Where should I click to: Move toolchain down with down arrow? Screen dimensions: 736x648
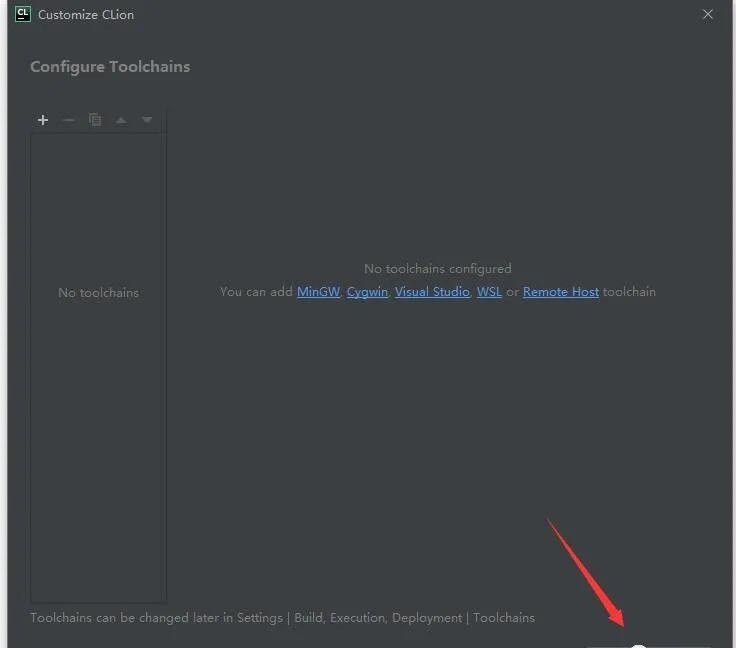pyautogui.click(x=147, y=120)
